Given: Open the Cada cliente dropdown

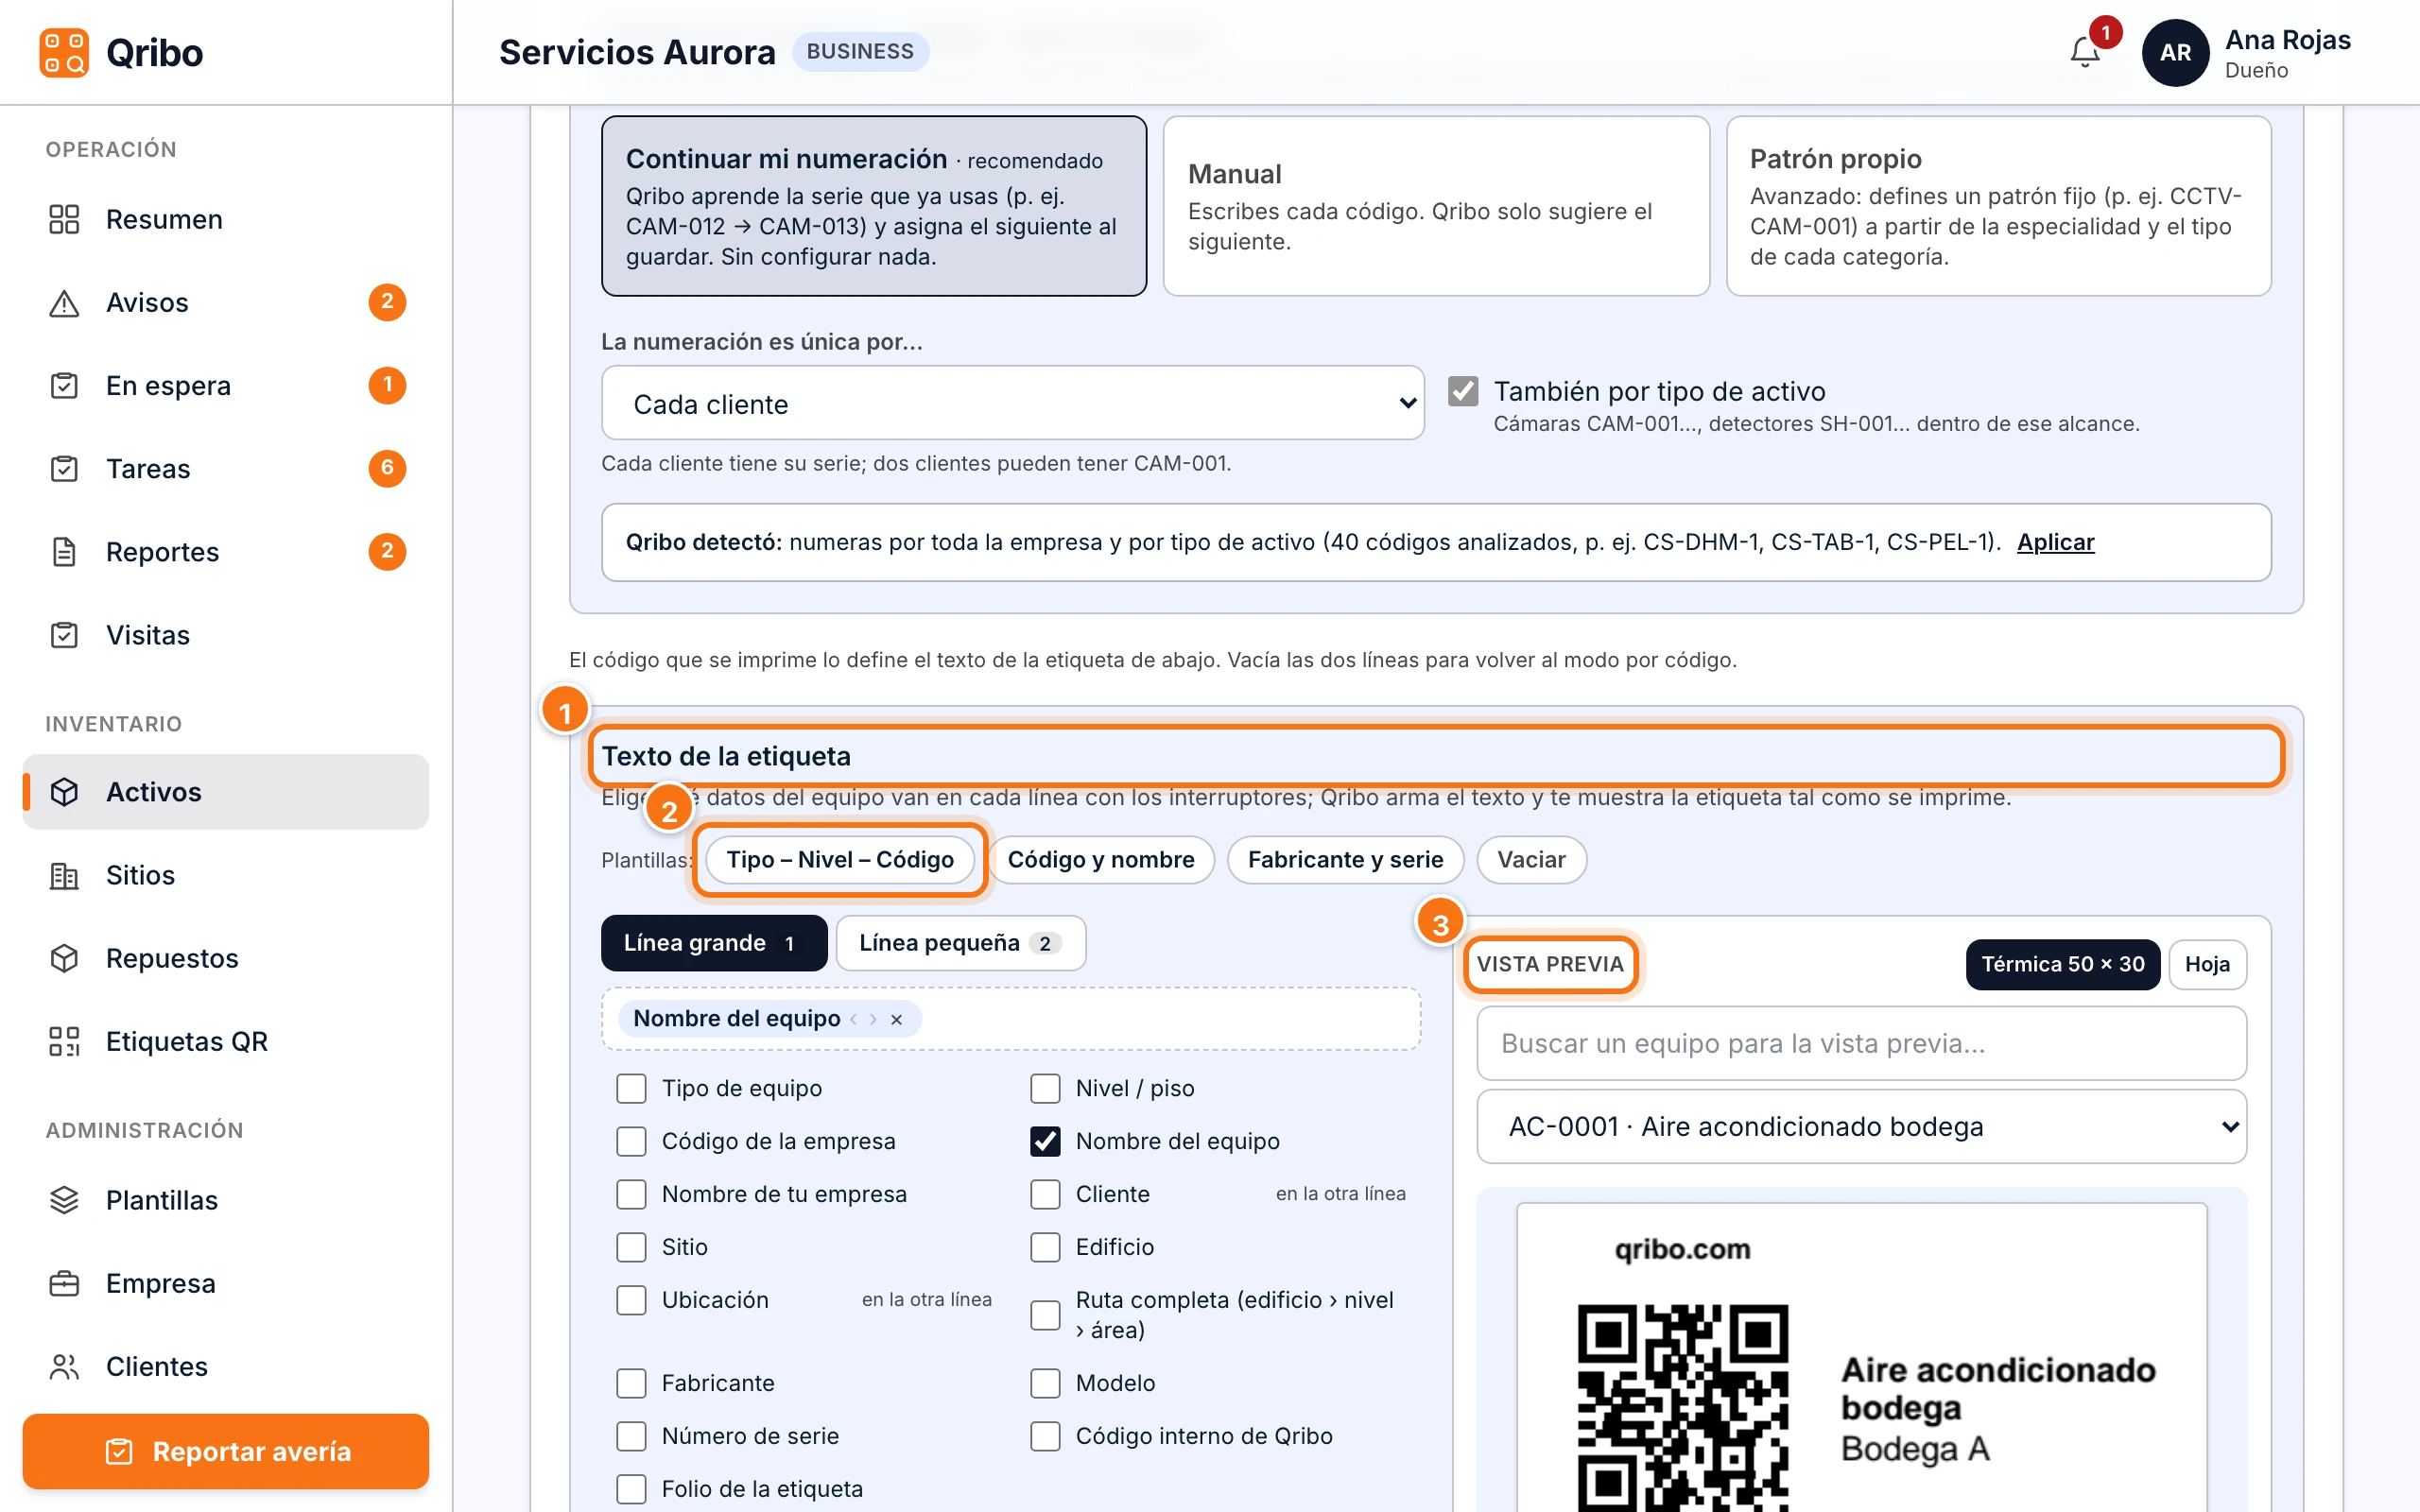Looking at the screenshot, I should pos(1012,403).
